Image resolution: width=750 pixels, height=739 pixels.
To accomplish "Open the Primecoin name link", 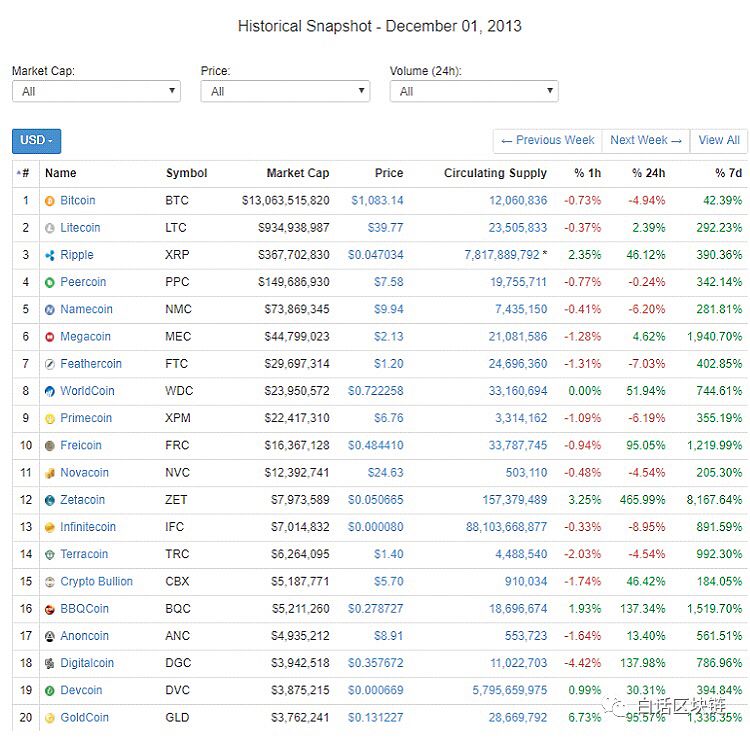I will [86, 419].
